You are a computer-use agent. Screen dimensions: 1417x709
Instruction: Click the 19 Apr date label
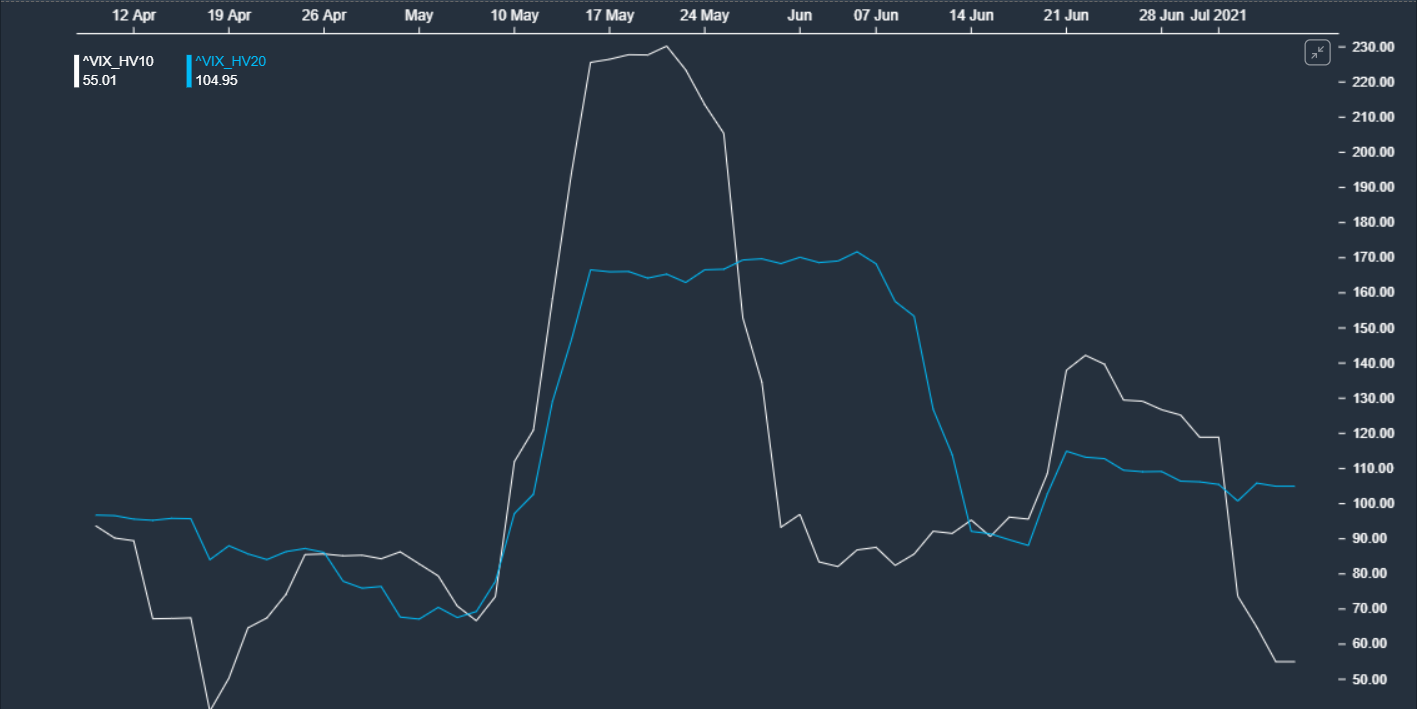pyautogui.click(x=229, y=16)
